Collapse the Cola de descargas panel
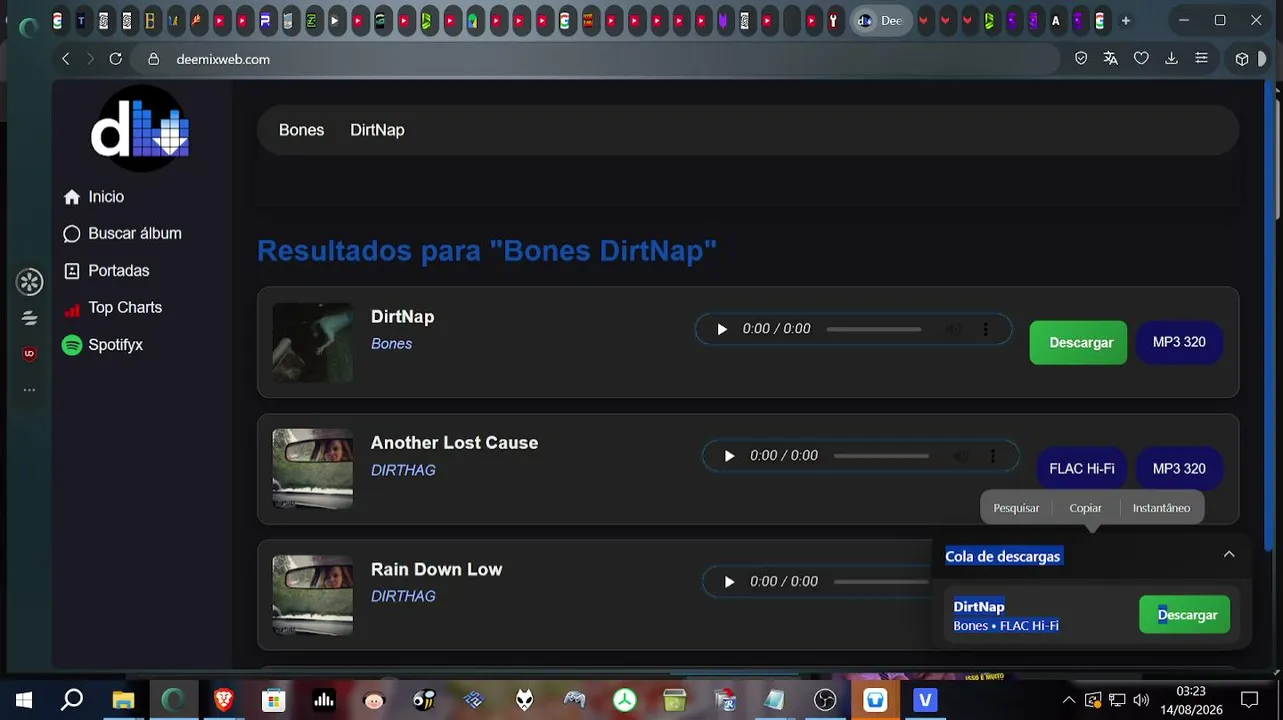The height and width of the screenshot is (720, 1283). [1229, 555]
